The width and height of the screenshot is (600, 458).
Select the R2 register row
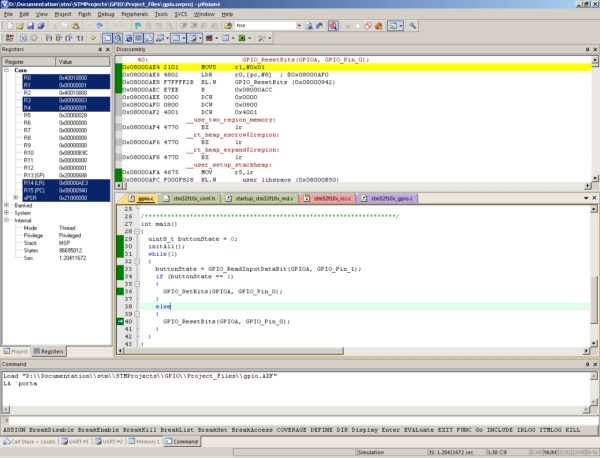pyautogui.click(x=66, y=93)
